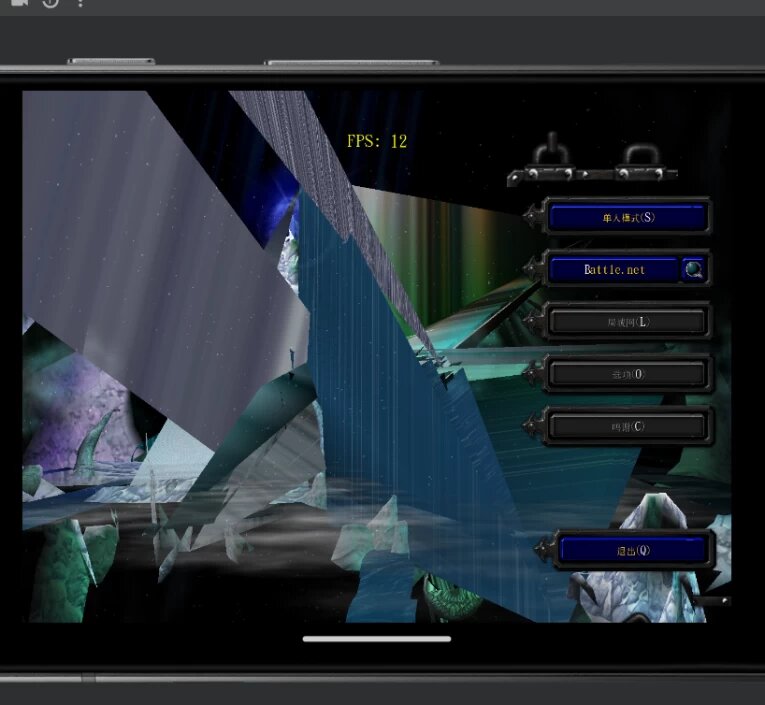Click the FPS: 12 counter text
The height and width of the screenshot is (705, 765).
(377, 141)
